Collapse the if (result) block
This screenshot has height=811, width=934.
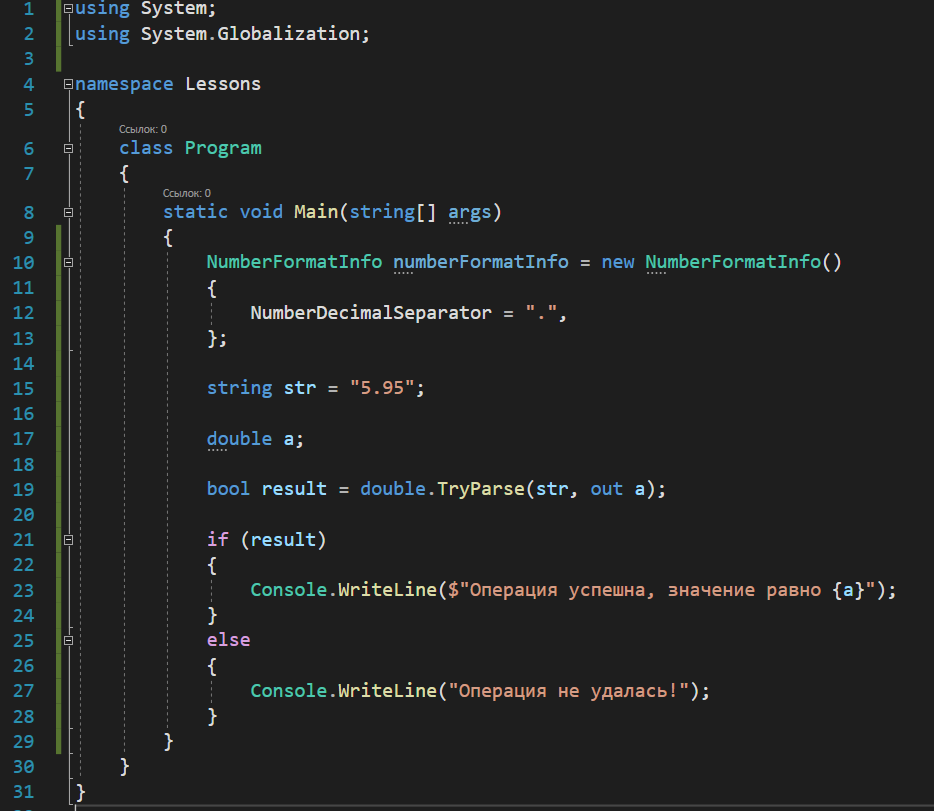69,540
